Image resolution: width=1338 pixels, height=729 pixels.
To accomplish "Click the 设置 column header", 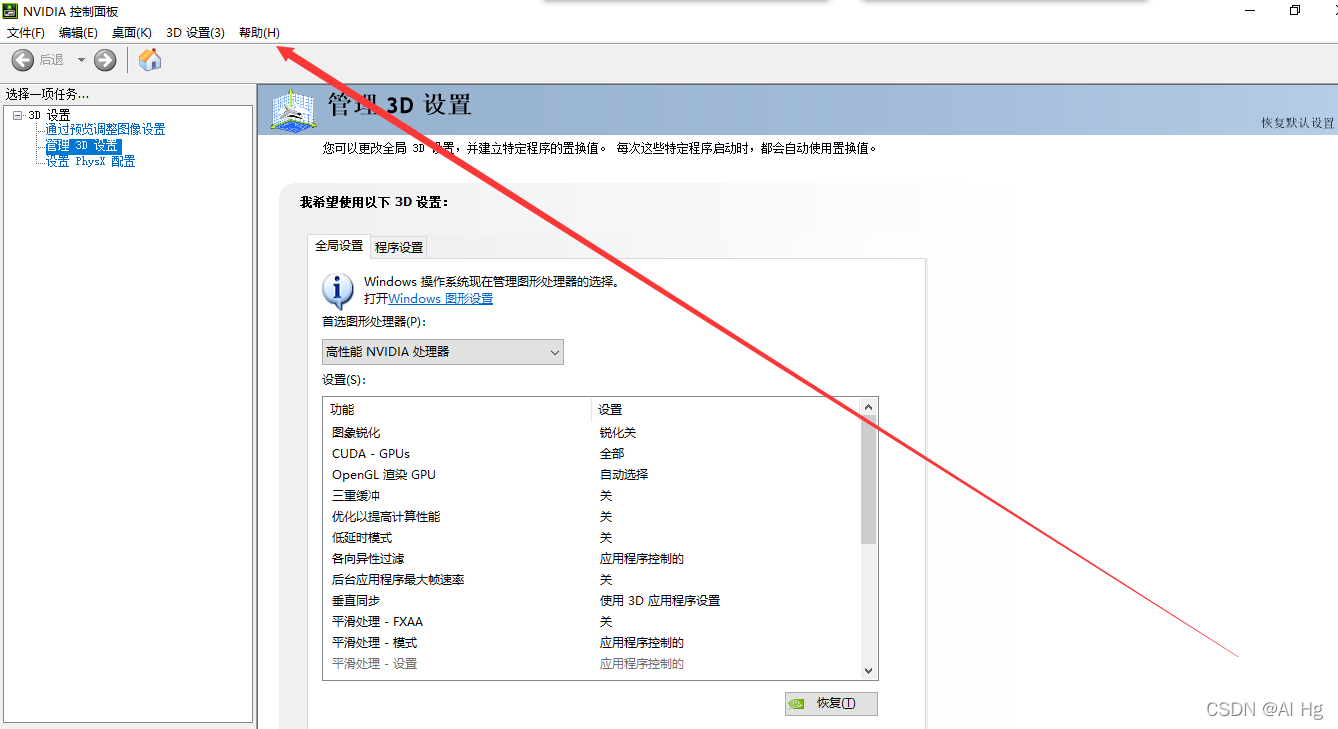I will pos(725,410).
